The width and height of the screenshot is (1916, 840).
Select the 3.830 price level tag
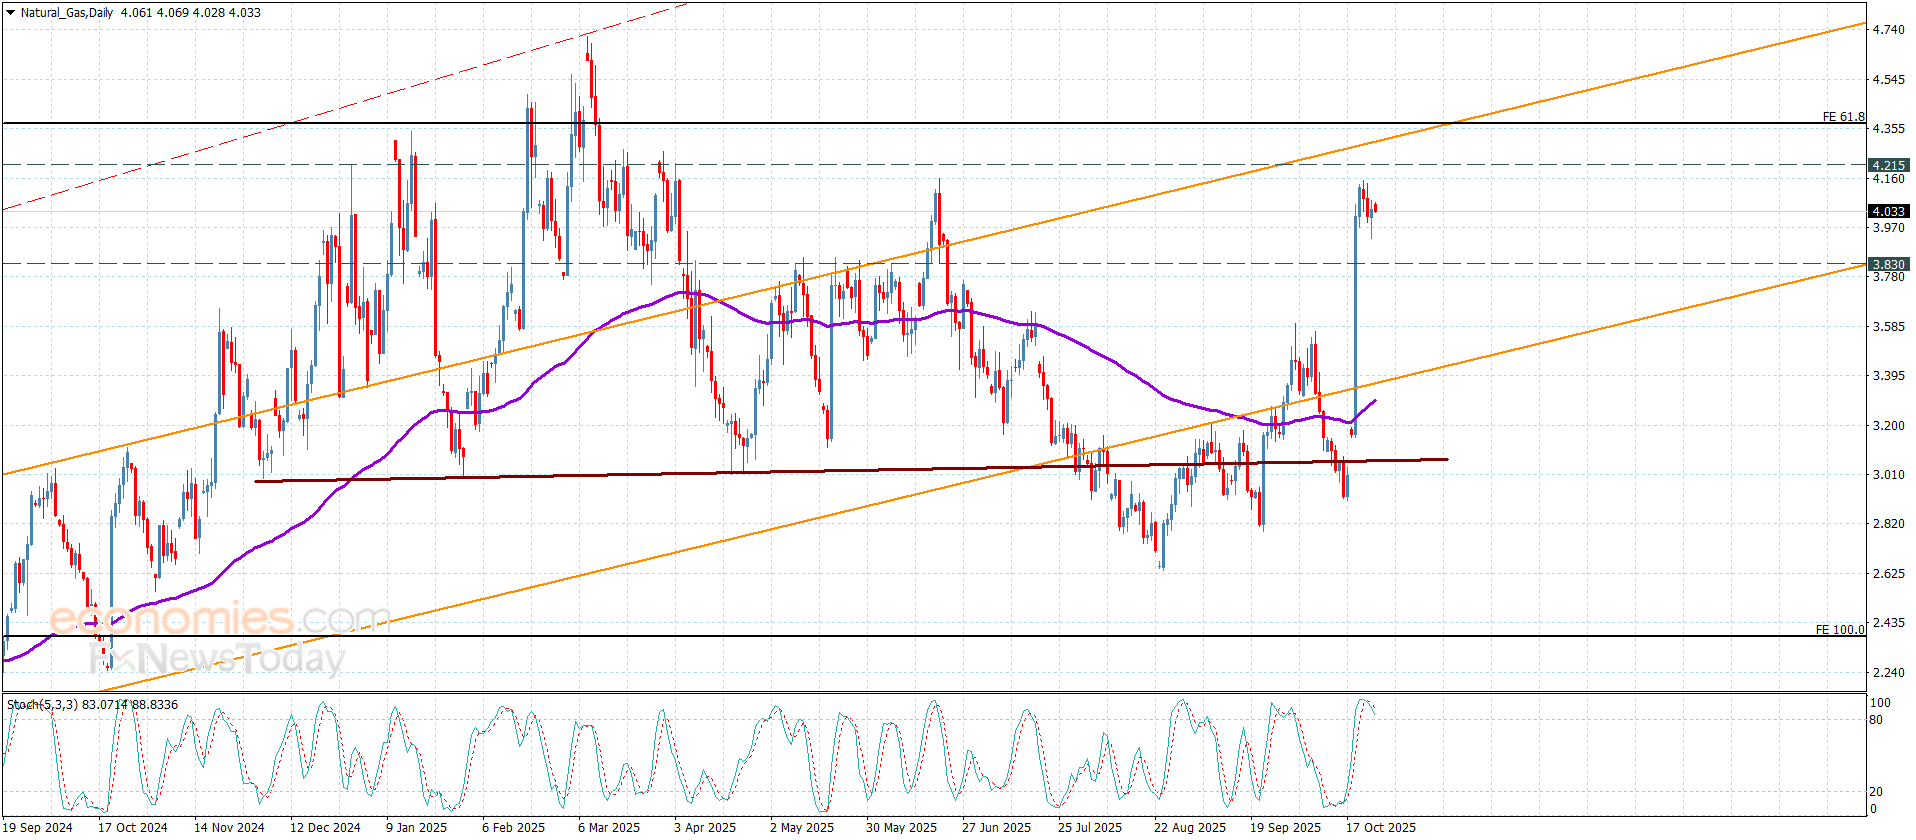(1888, 265)
